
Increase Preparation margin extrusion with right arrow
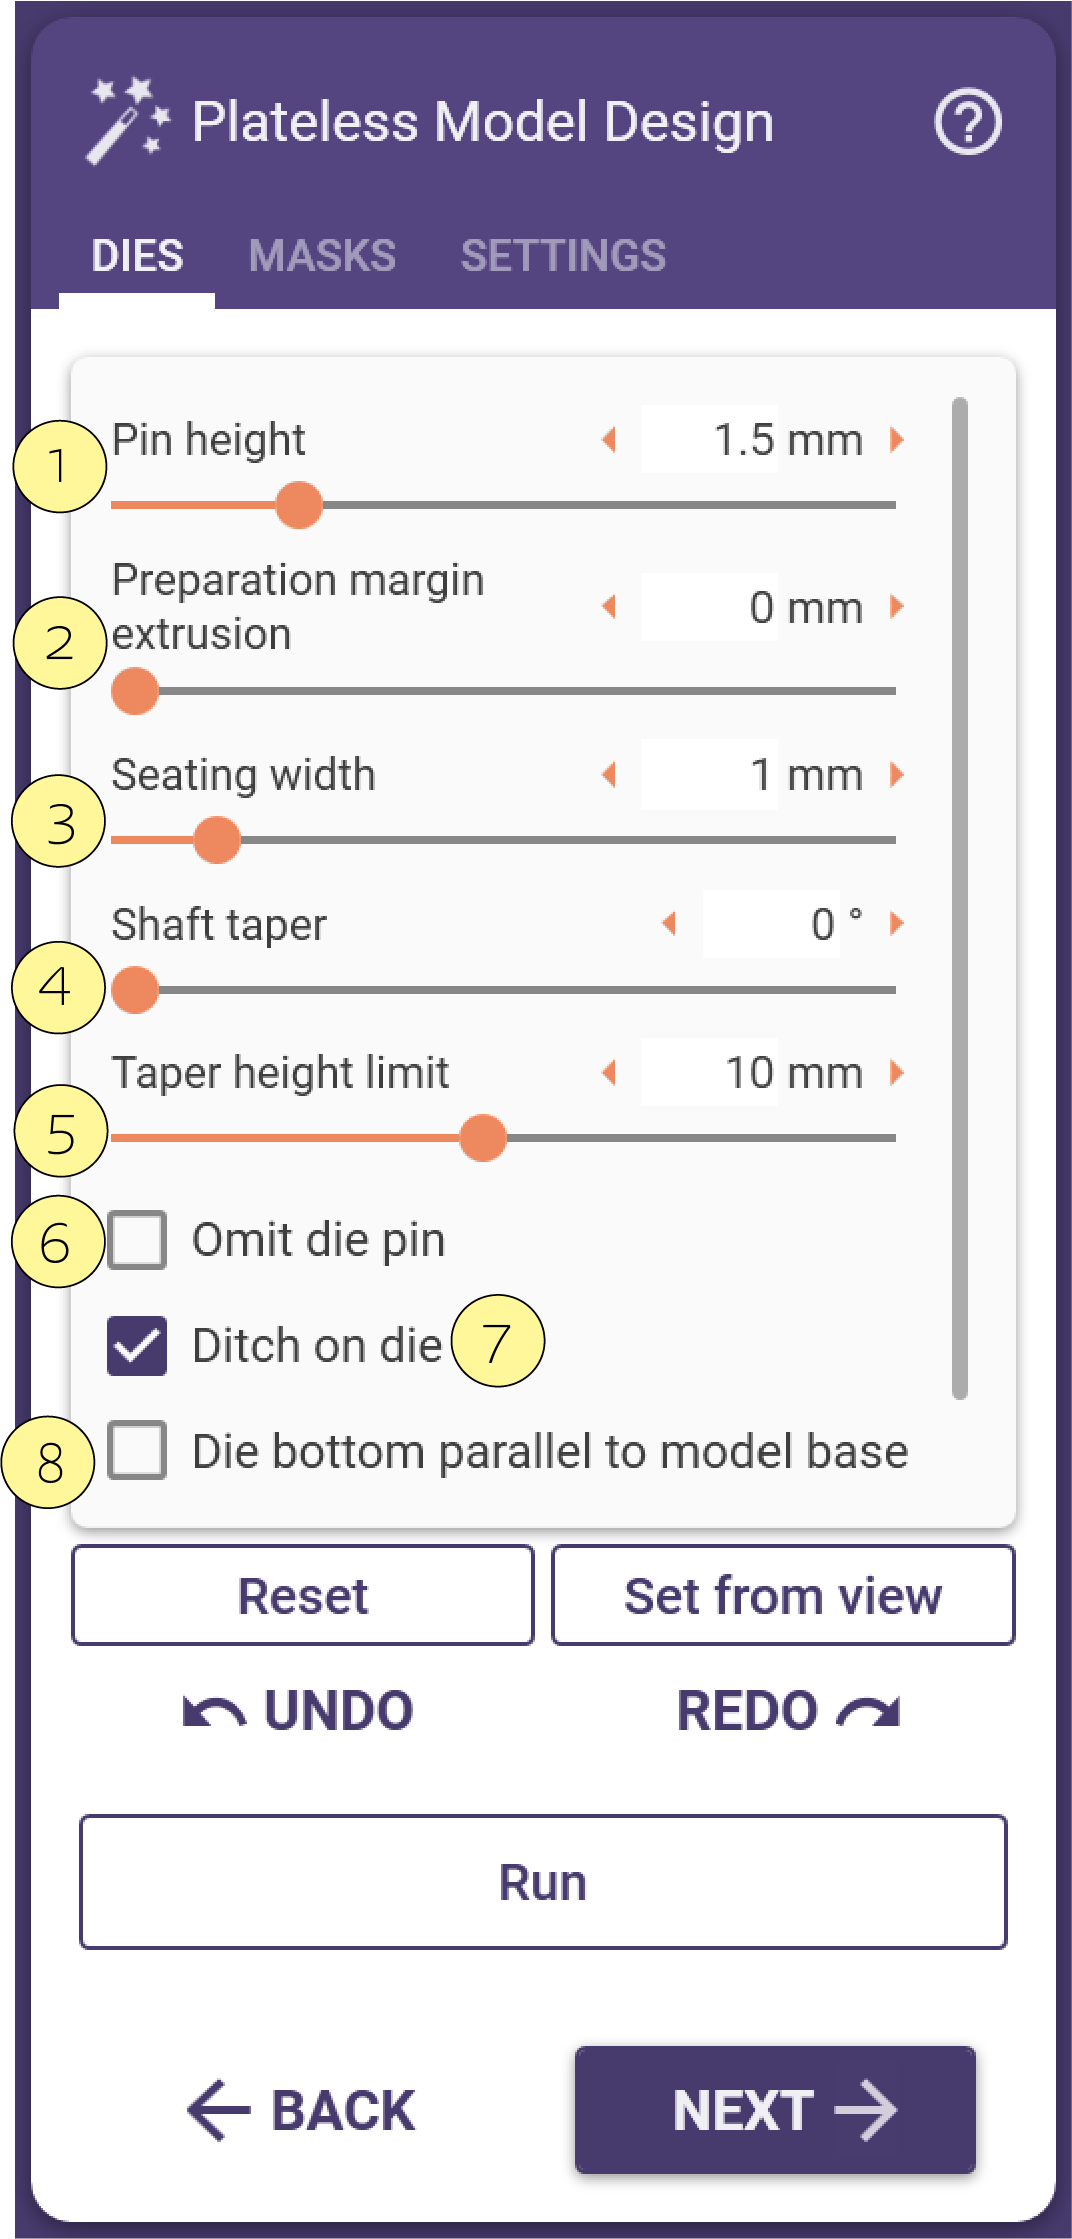click(x=897, y=606)
